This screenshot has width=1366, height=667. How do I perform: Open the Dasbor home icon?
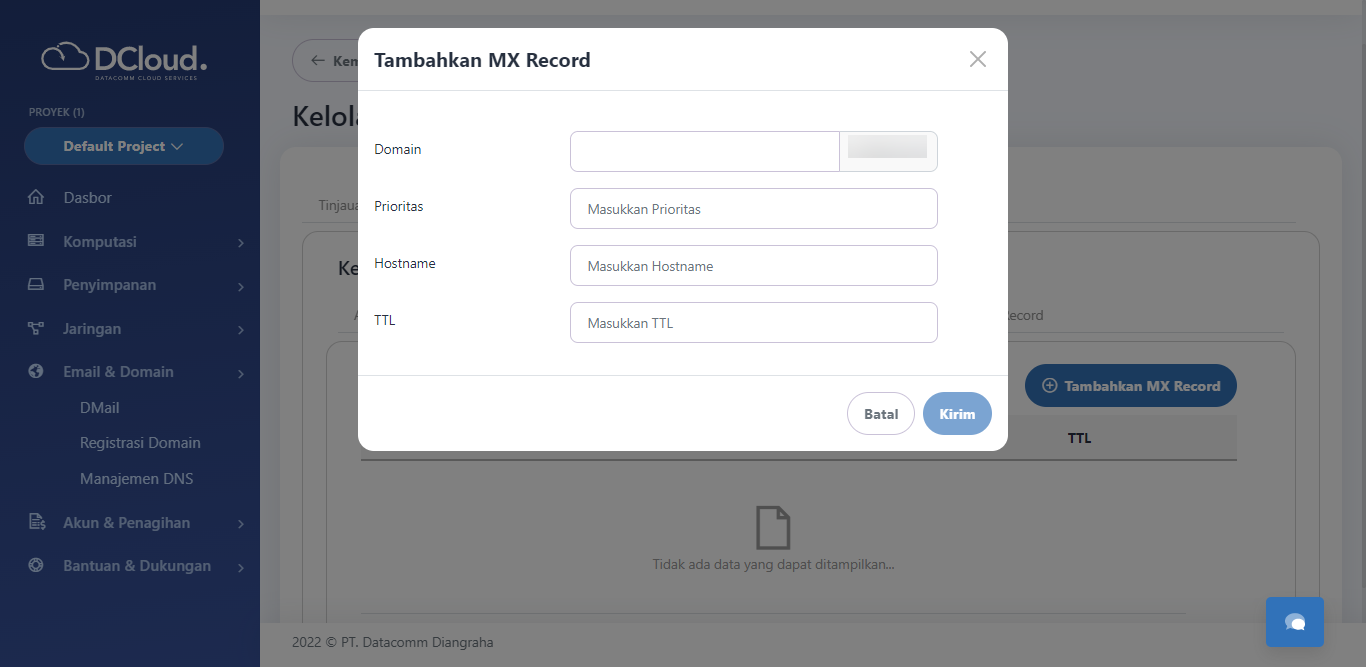pos(36,197)
